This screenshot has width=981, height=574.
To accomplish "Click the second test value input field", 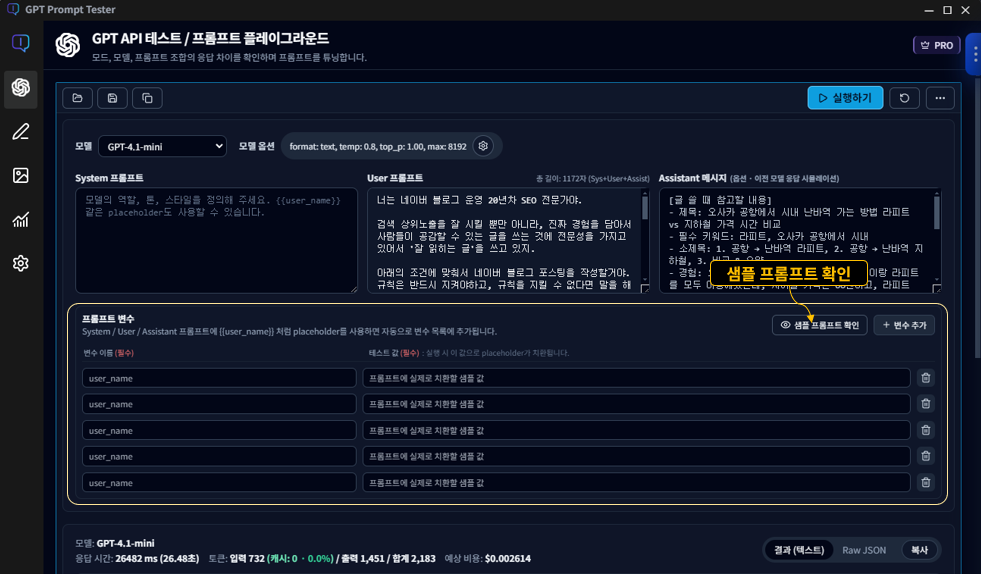I will (x=636, y=404).
